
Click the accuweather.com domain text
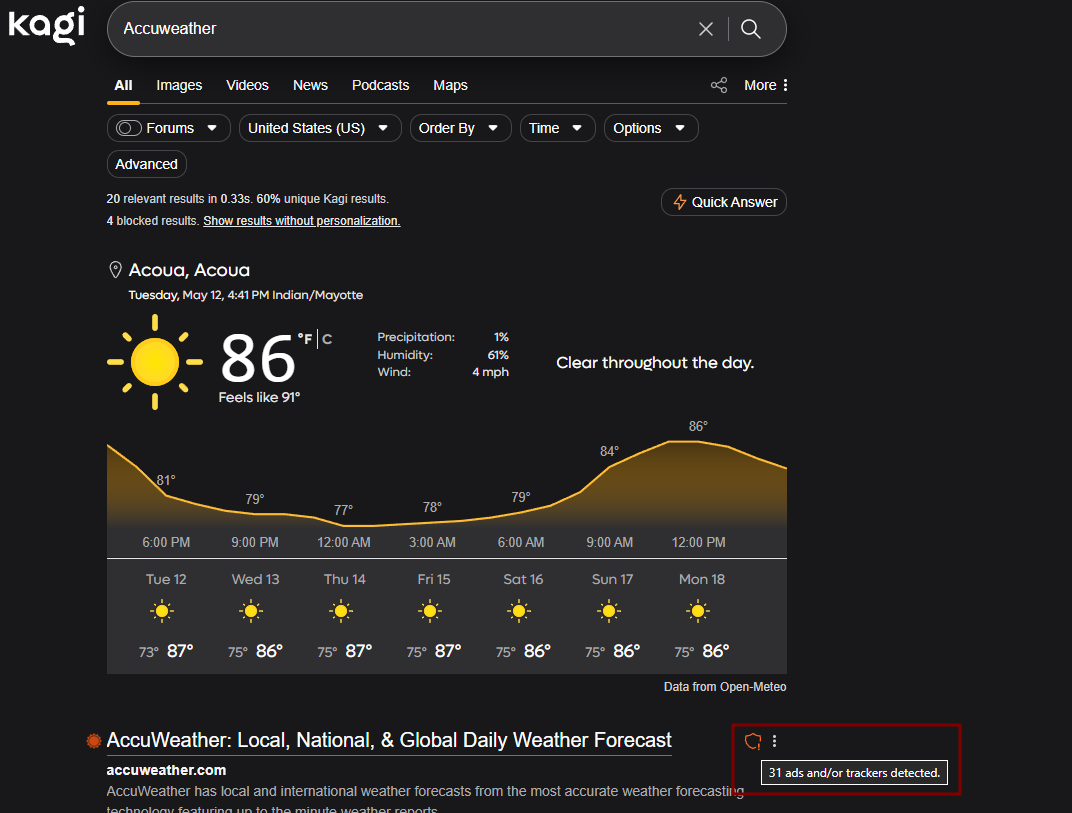point(166,770)
